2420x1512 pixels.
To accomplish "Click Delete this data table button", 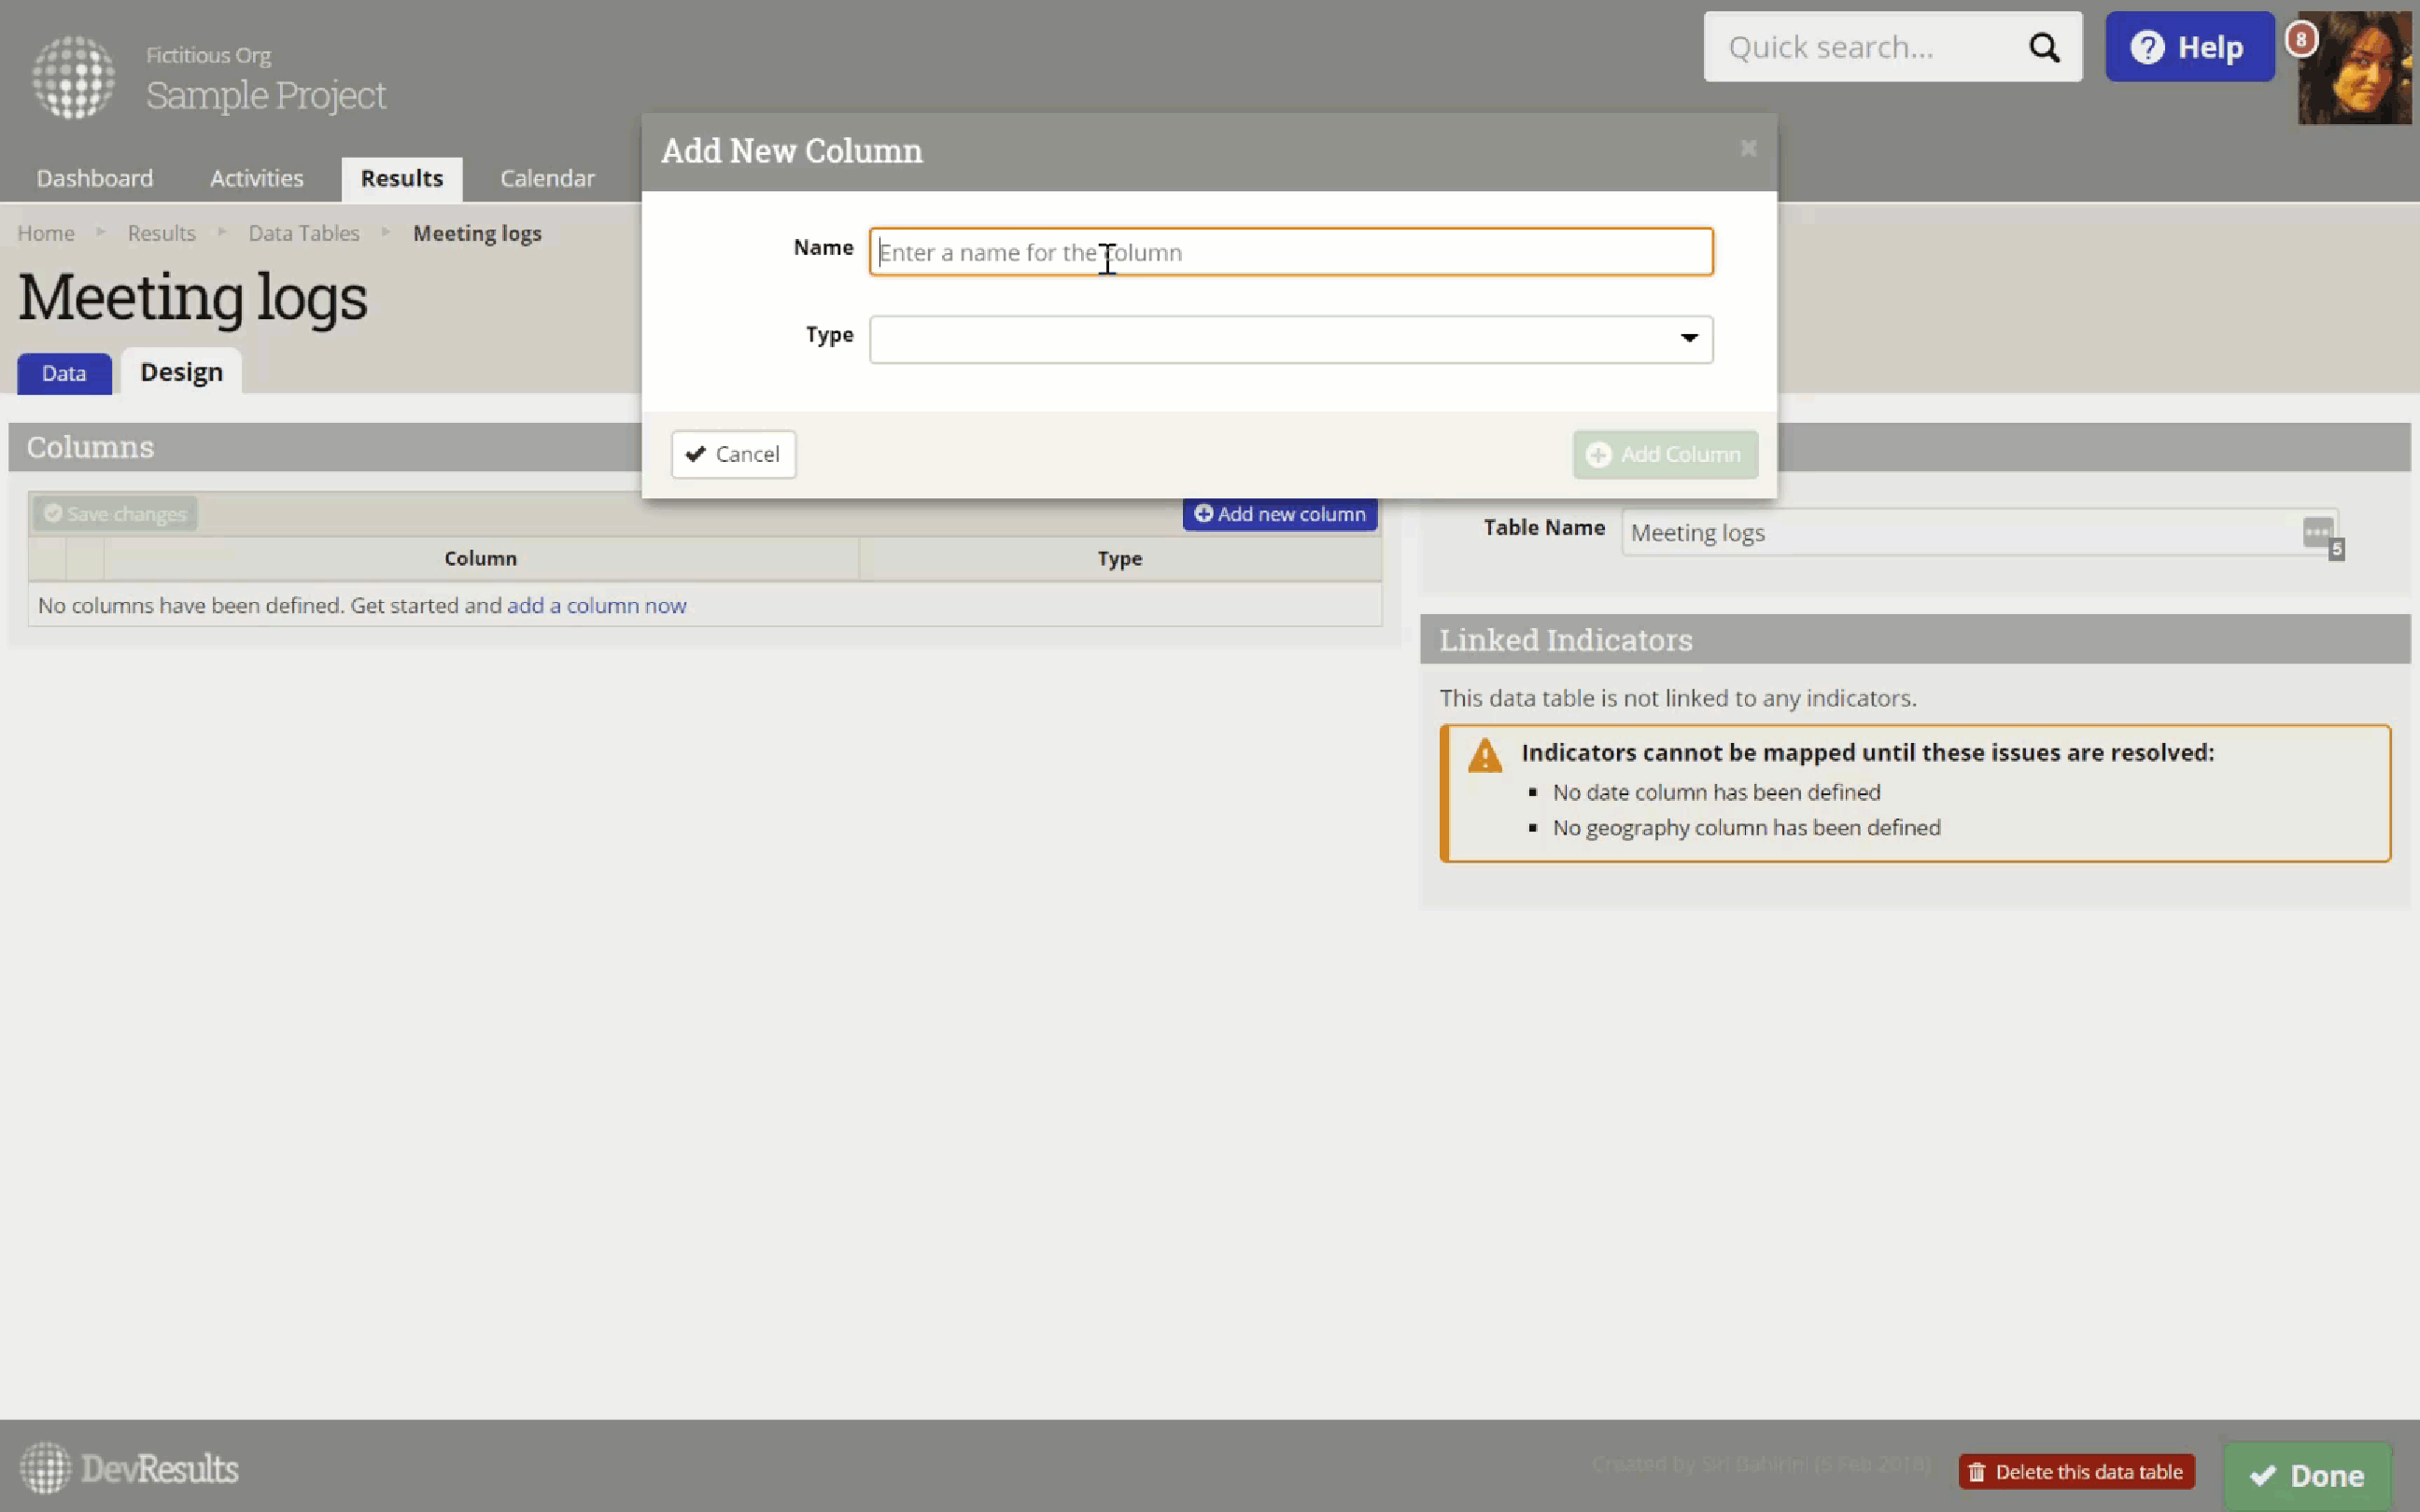I will [x=2076, y=1471].
